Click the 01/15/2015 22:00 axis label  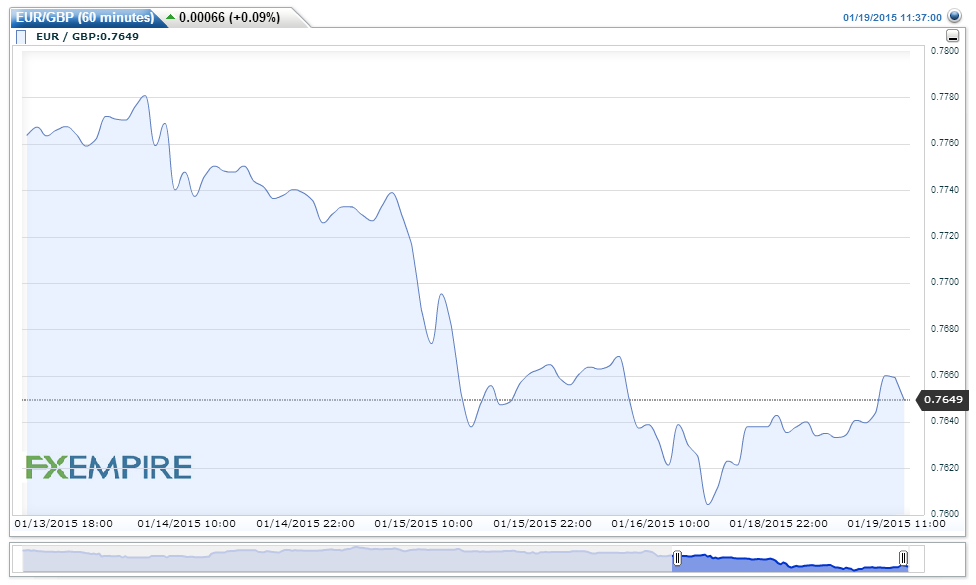coord(542,523)
